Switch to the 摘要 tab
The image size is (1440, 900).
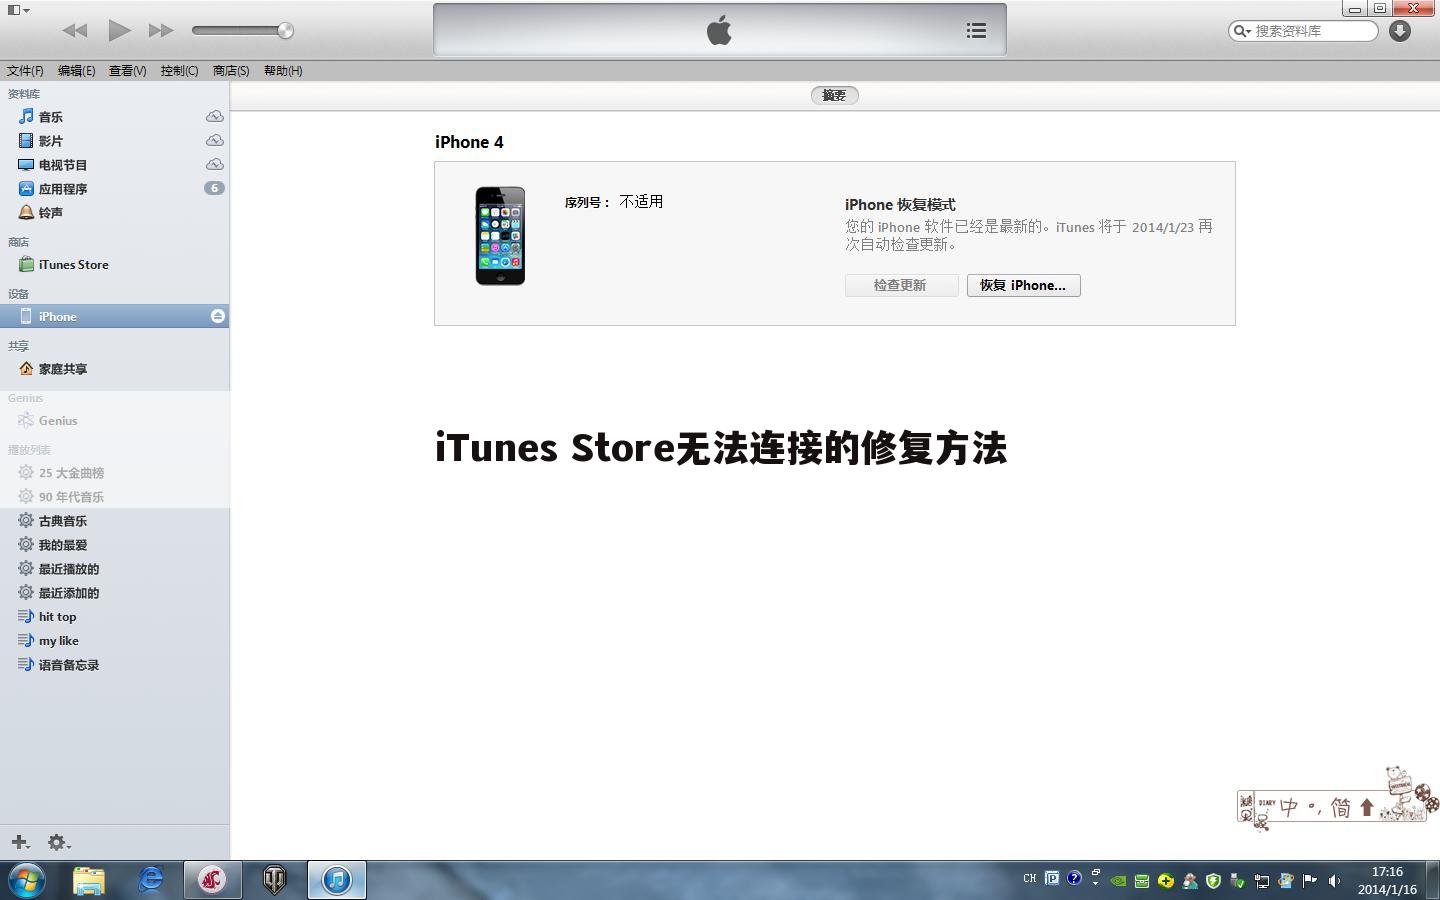[x=834, y=95]
